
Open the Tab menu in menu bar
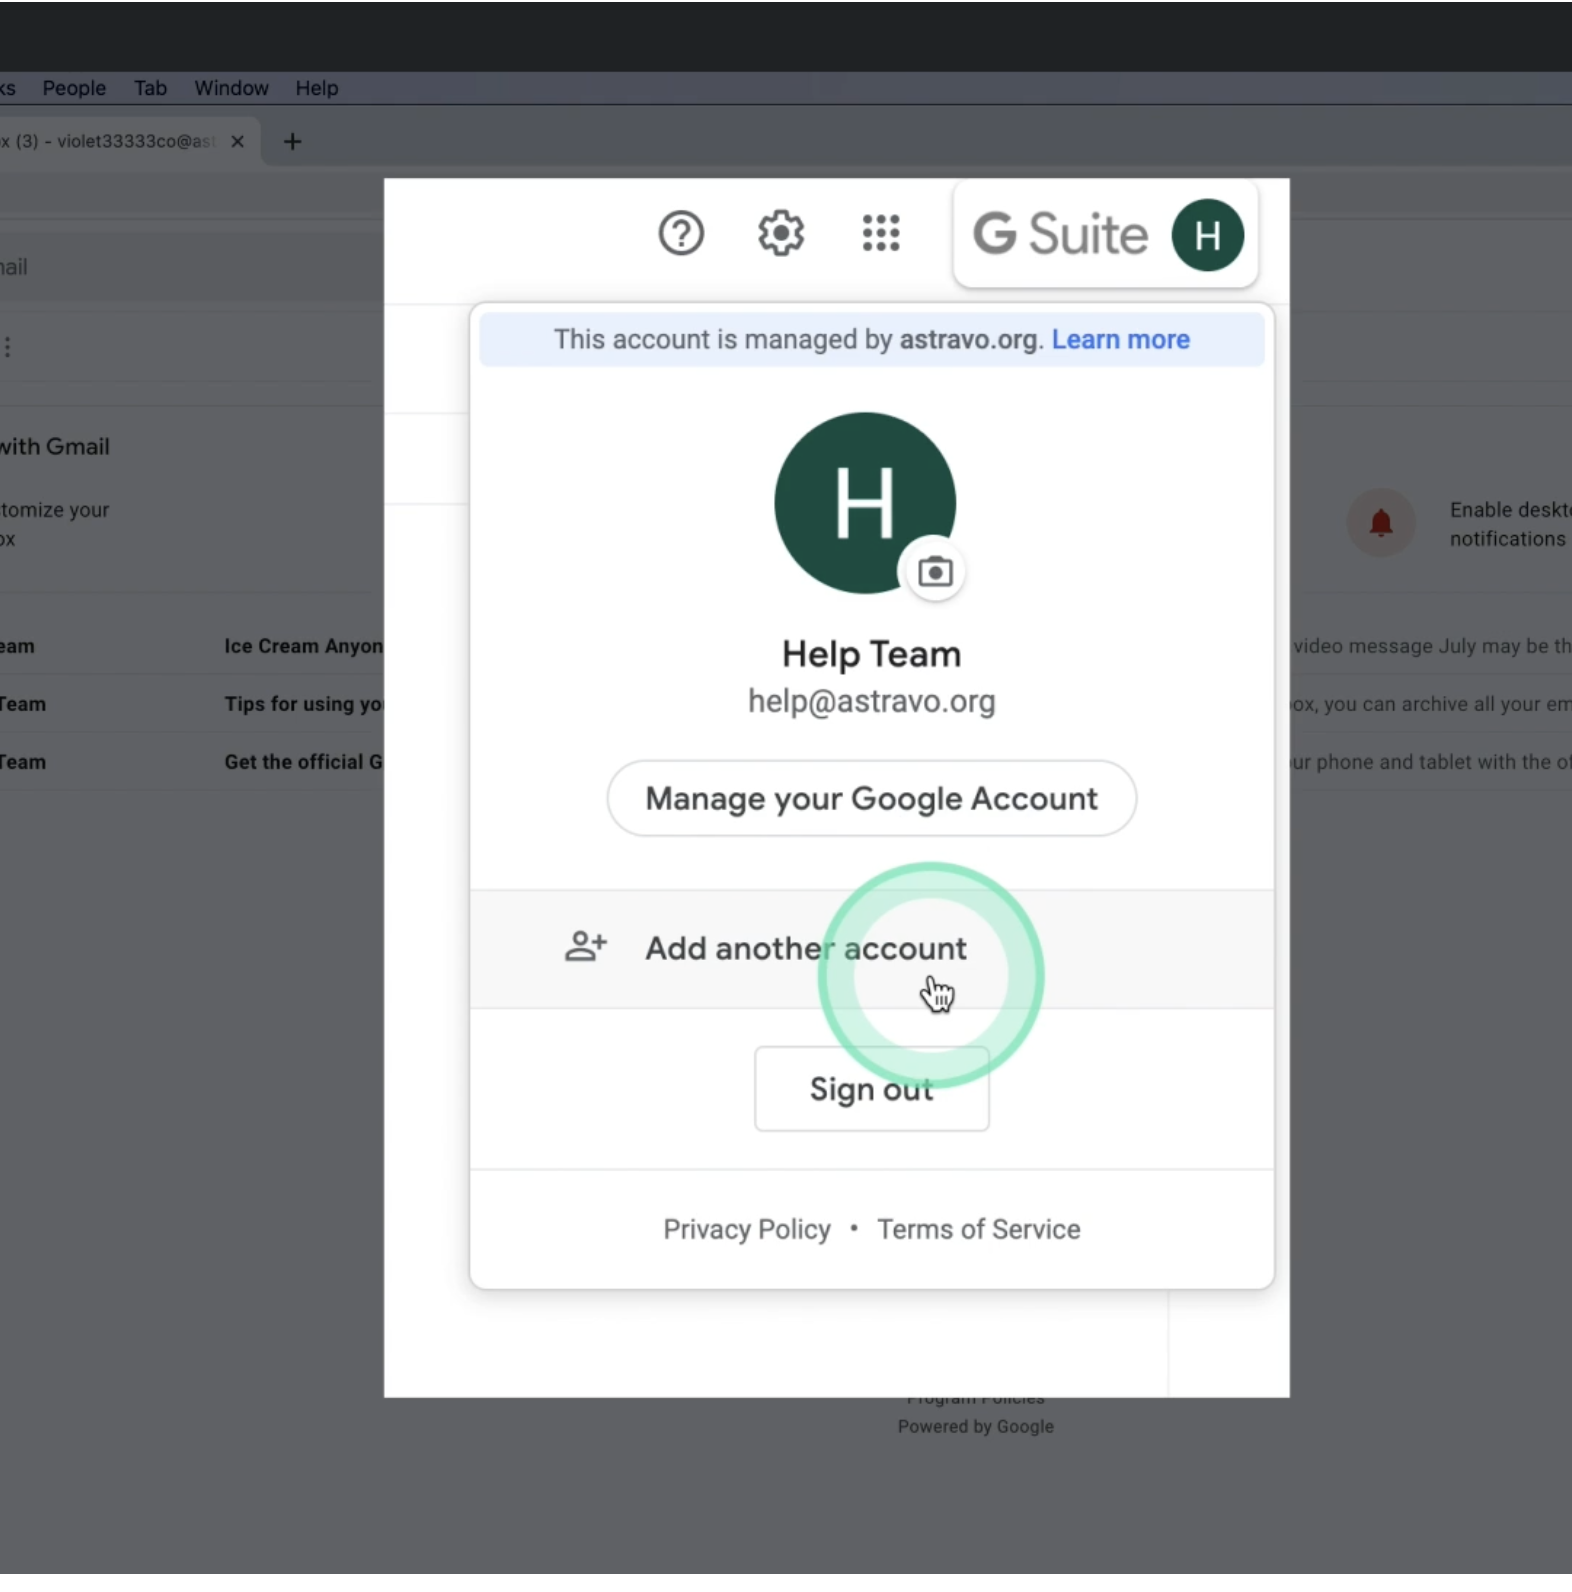point(151,88)
